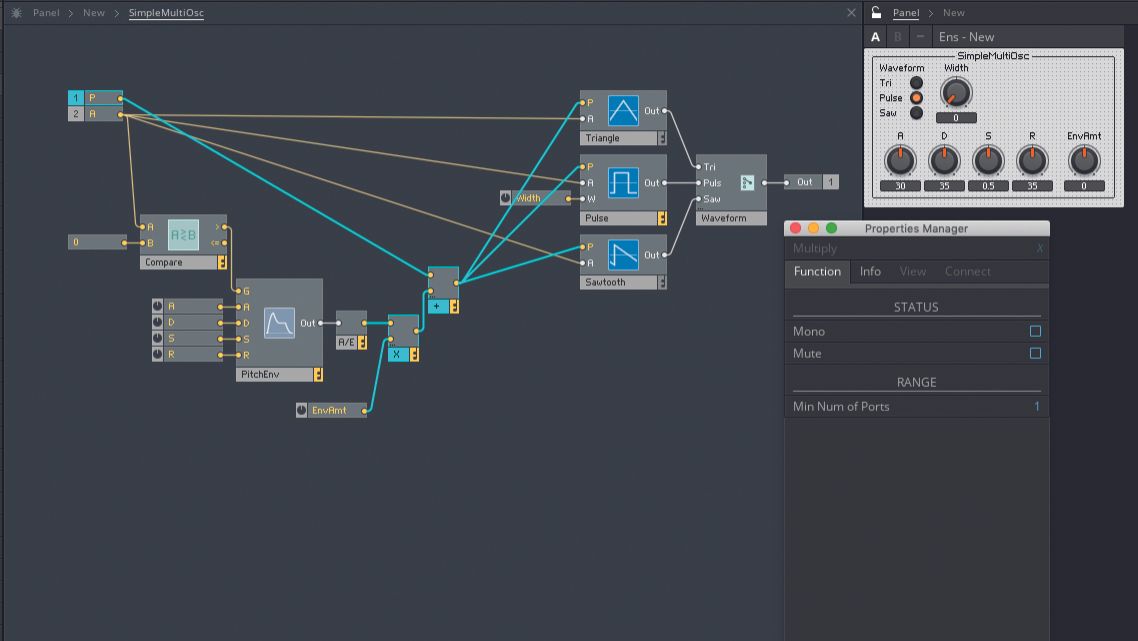Click the Add module + icon
The image size is (1138, 641).
pyautogui.click(x=438, y=305)
